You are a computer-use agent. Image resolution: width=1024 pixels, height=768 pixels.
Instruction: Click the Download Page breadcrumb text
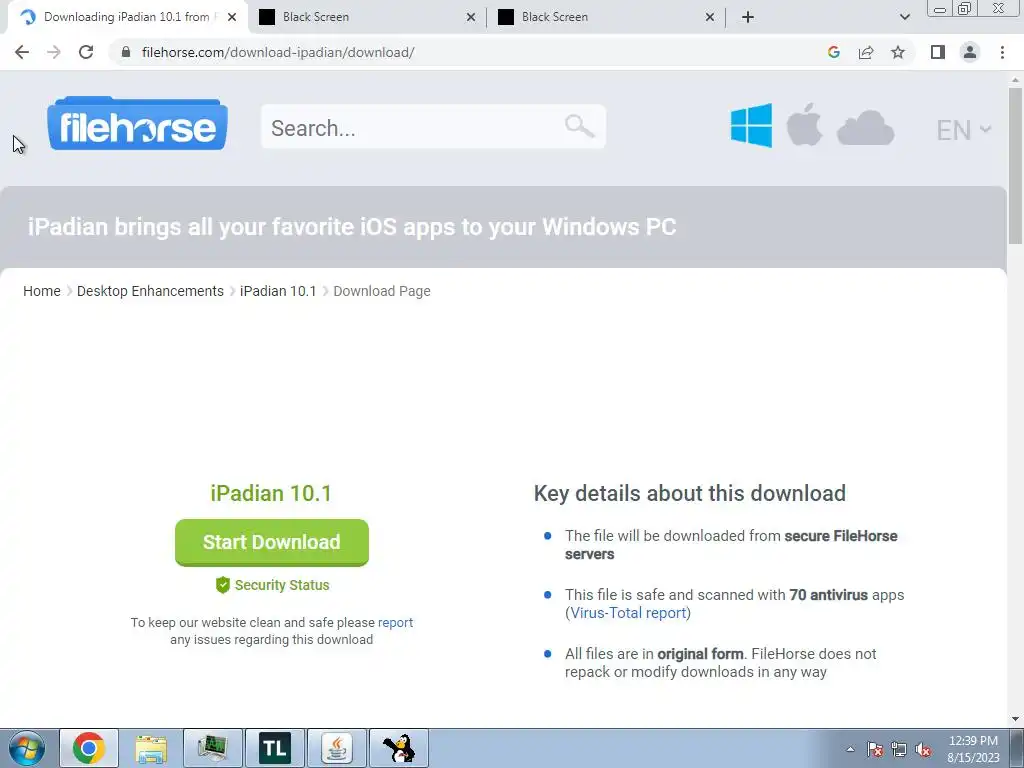[x=382, y=291]
